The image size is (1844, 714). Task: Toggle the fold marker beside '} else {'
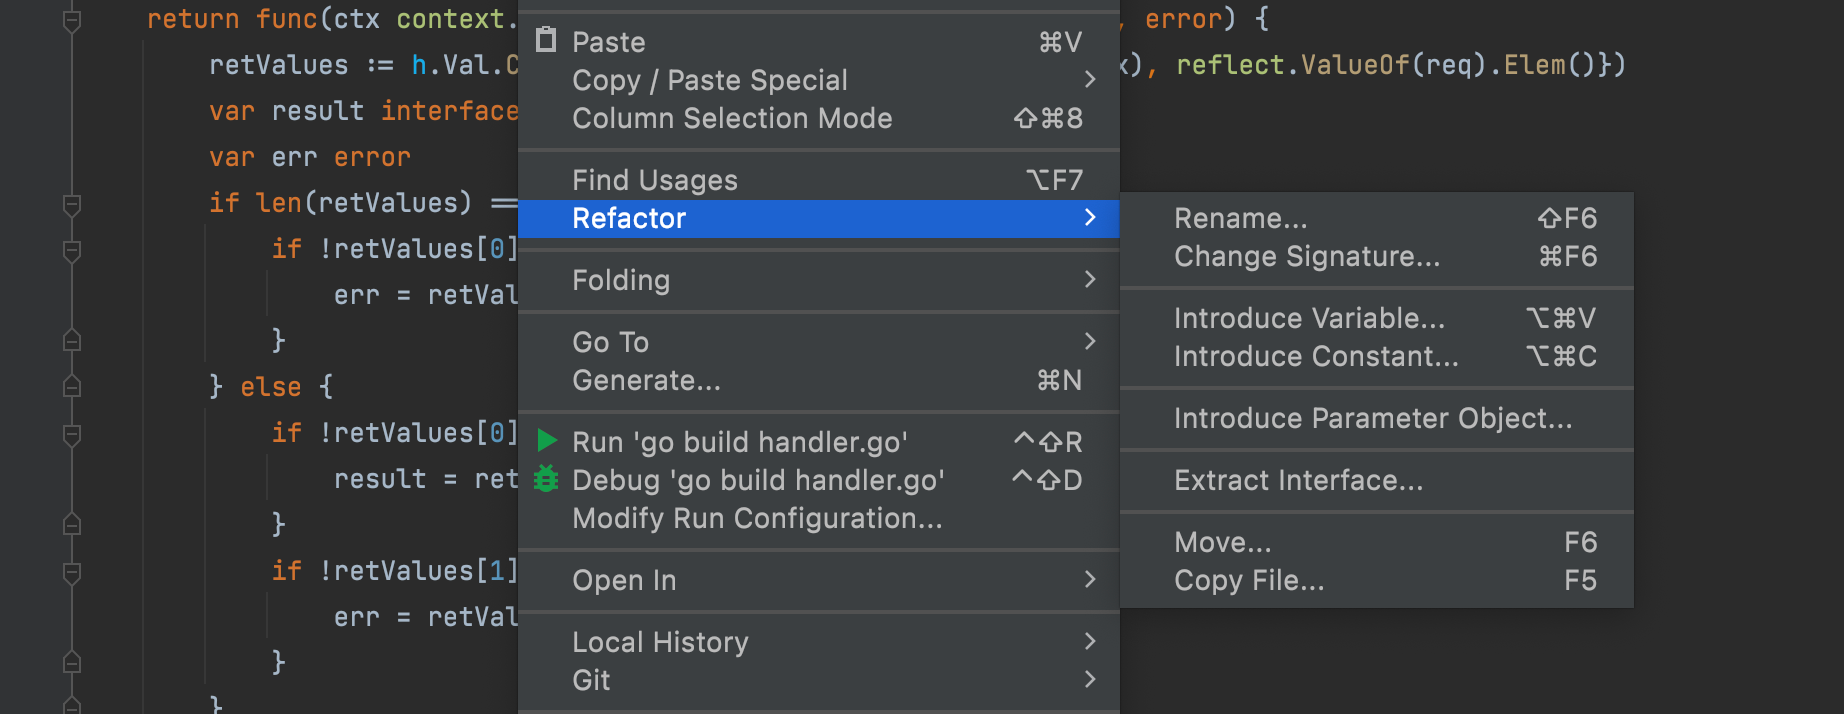click(72, 386)
